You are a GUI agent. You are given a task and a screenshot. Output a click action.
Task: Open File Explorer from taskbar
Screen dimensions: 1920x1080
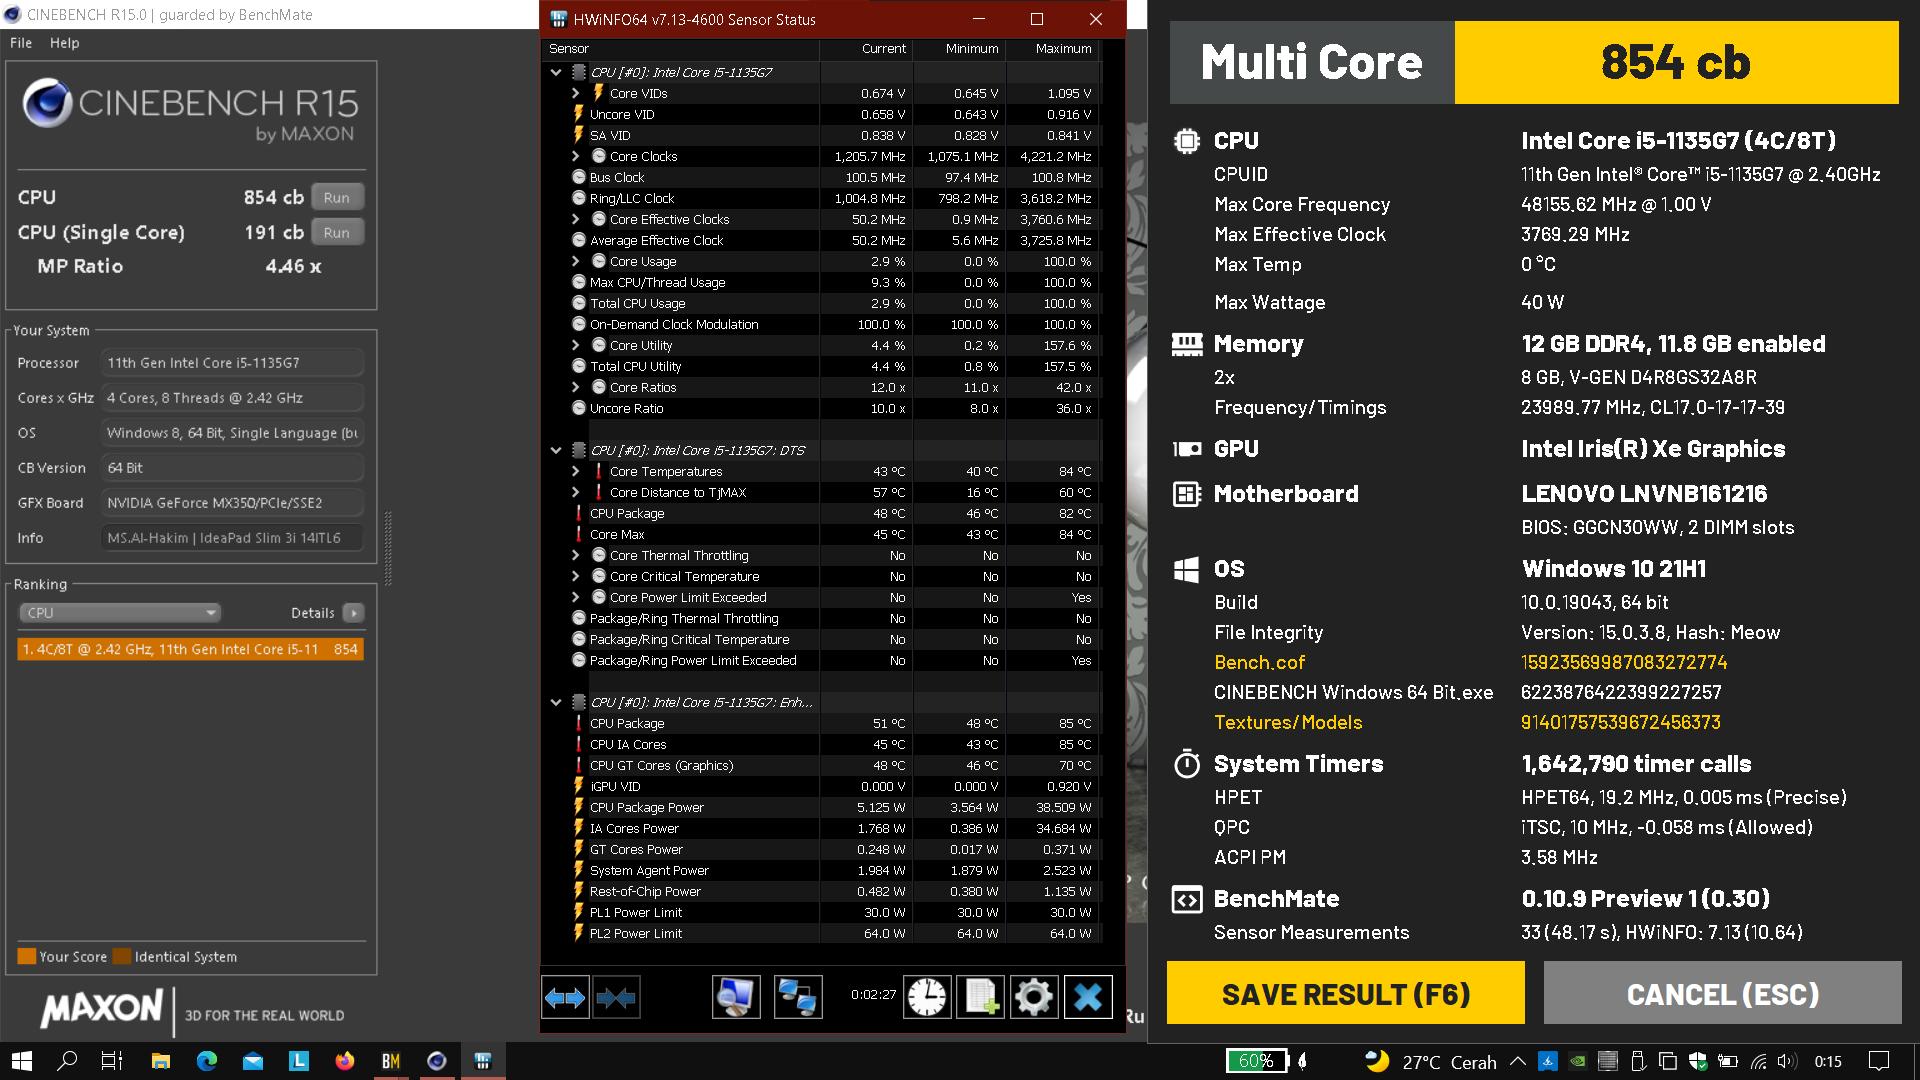pyautogui.click(x=161, y=1061)
